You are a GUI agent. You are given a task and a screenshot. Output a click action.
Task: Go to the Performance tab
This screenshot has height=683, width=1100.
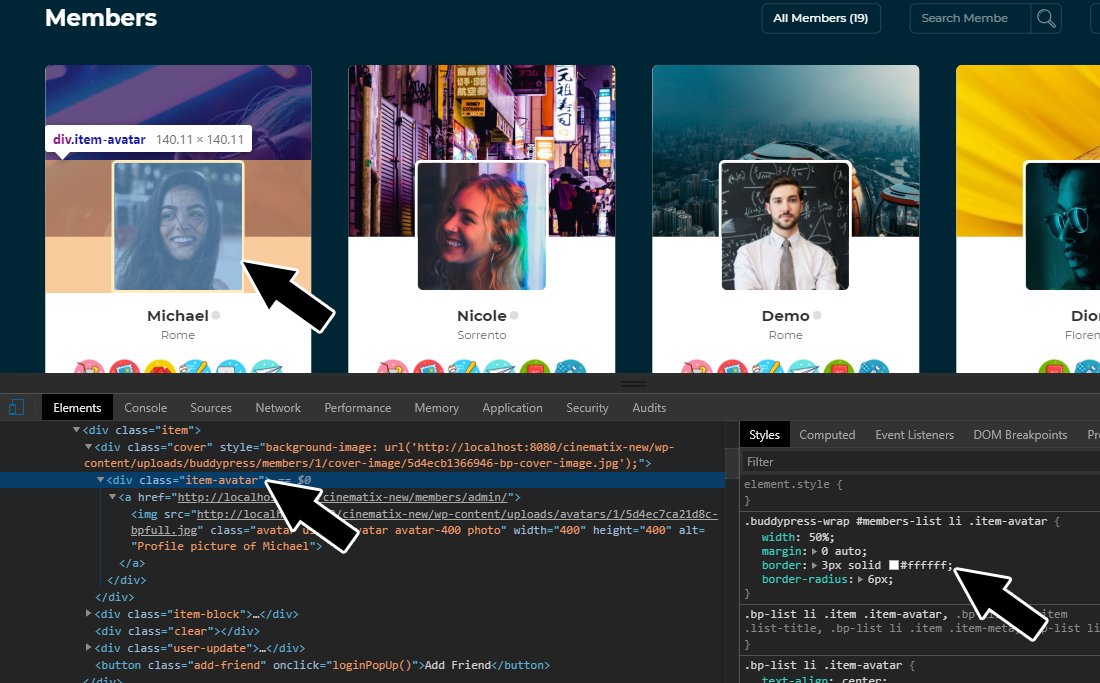[x=357, y=407]
